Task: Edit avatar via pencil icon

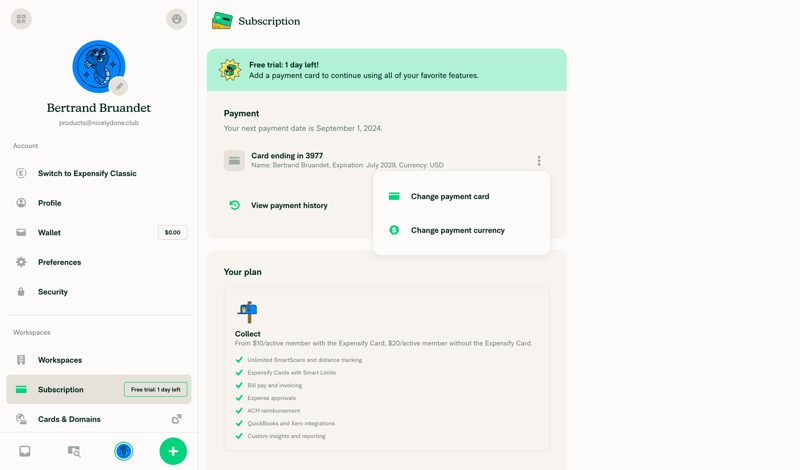Action: point(119,86)
